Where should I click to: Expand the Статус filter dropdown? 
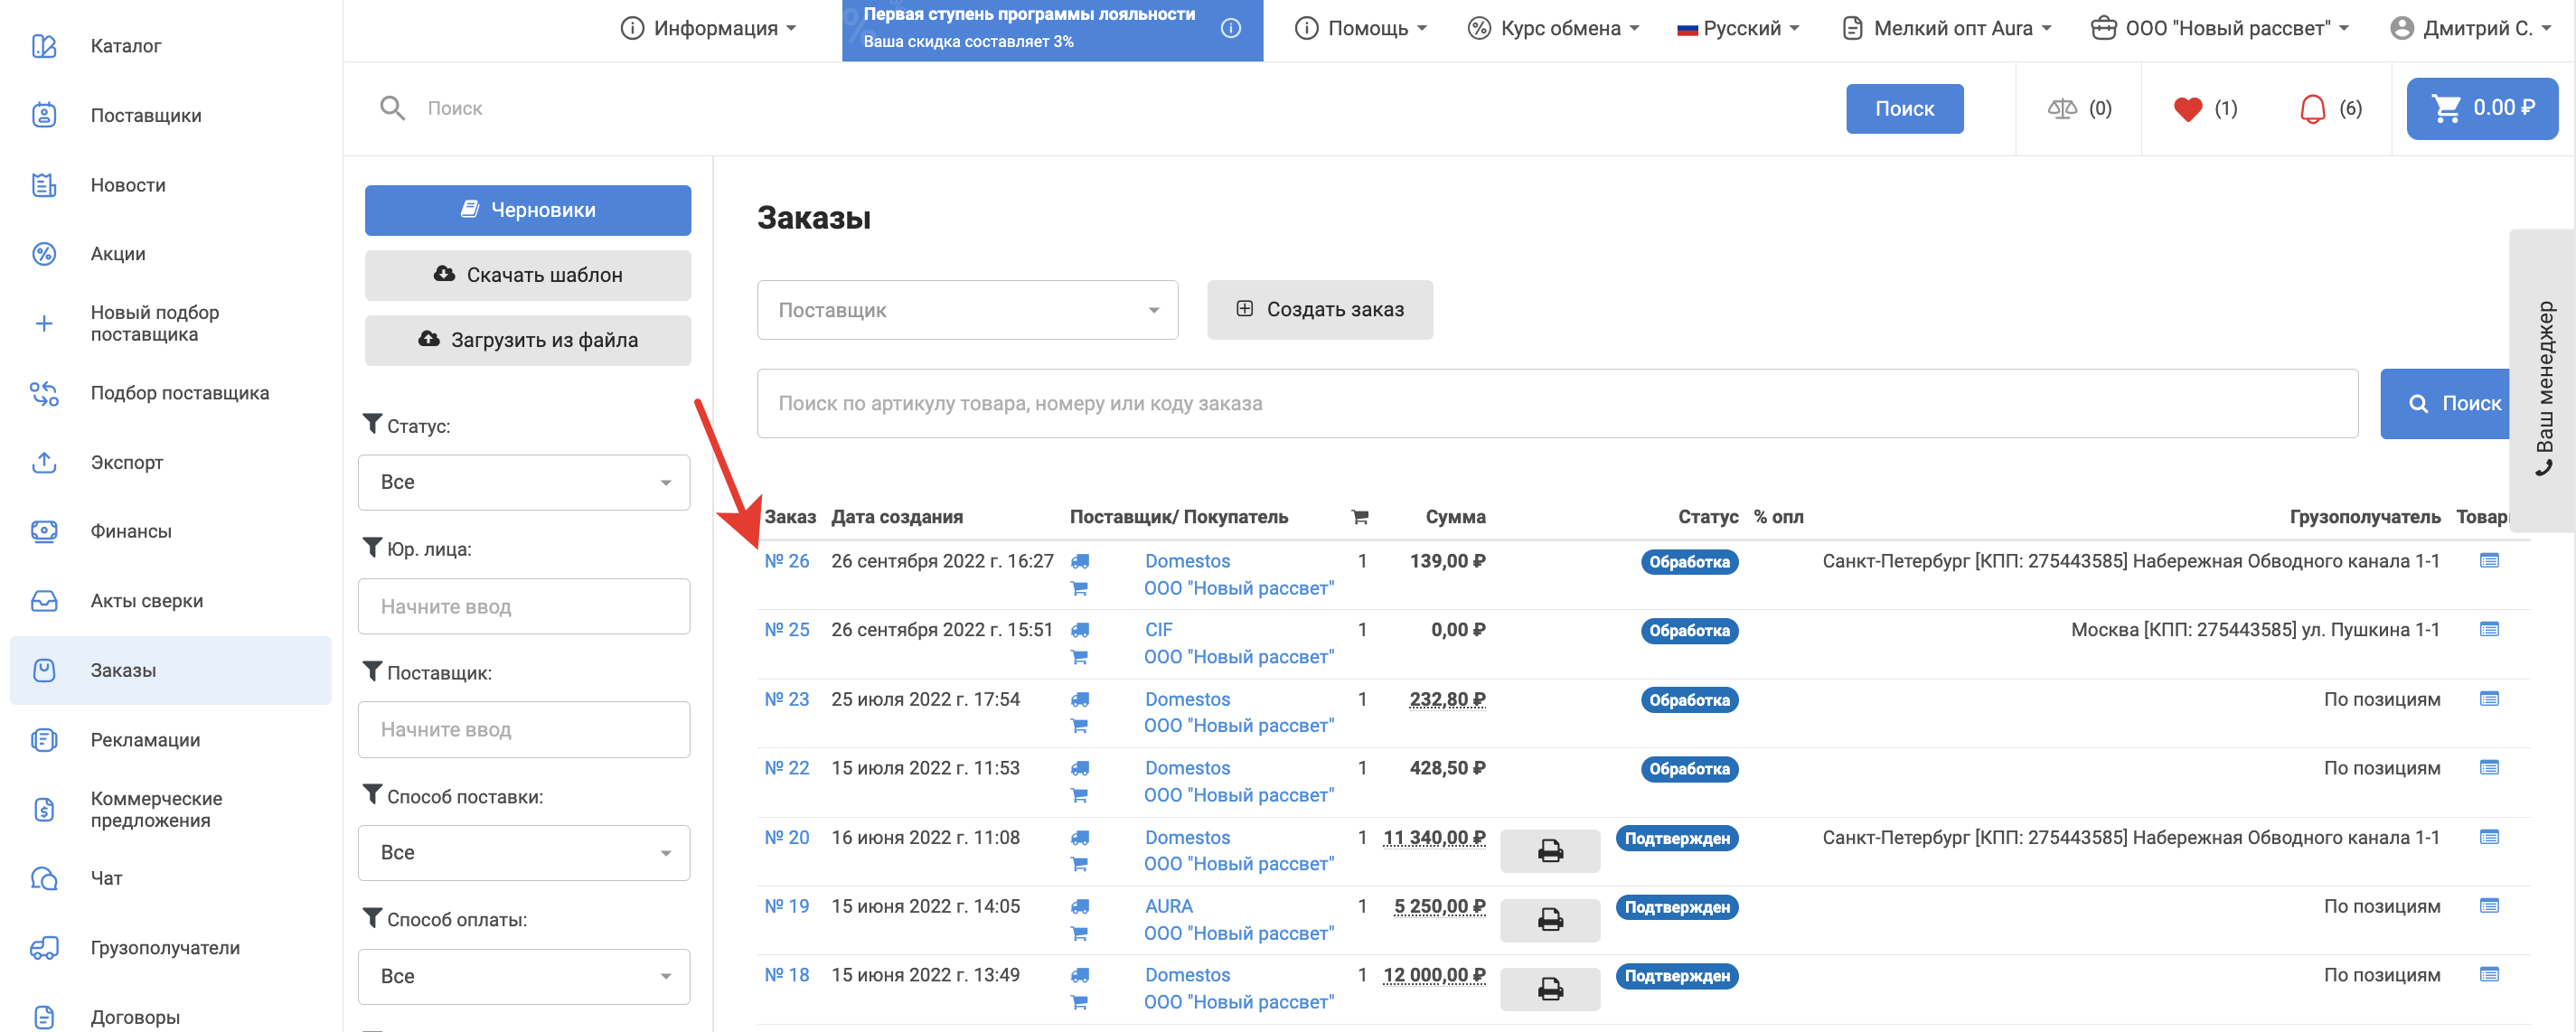(x=524, y=482)
